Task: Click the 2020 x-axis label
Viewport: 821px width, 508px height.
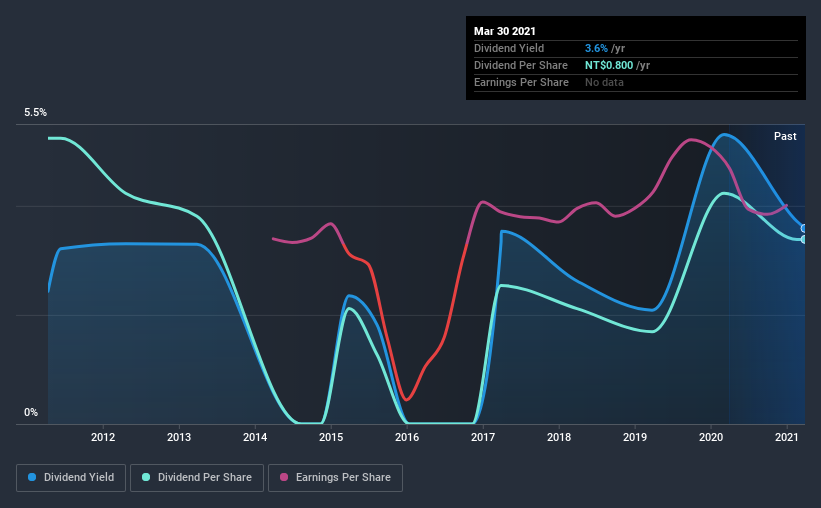Action: tap(711, 437)
